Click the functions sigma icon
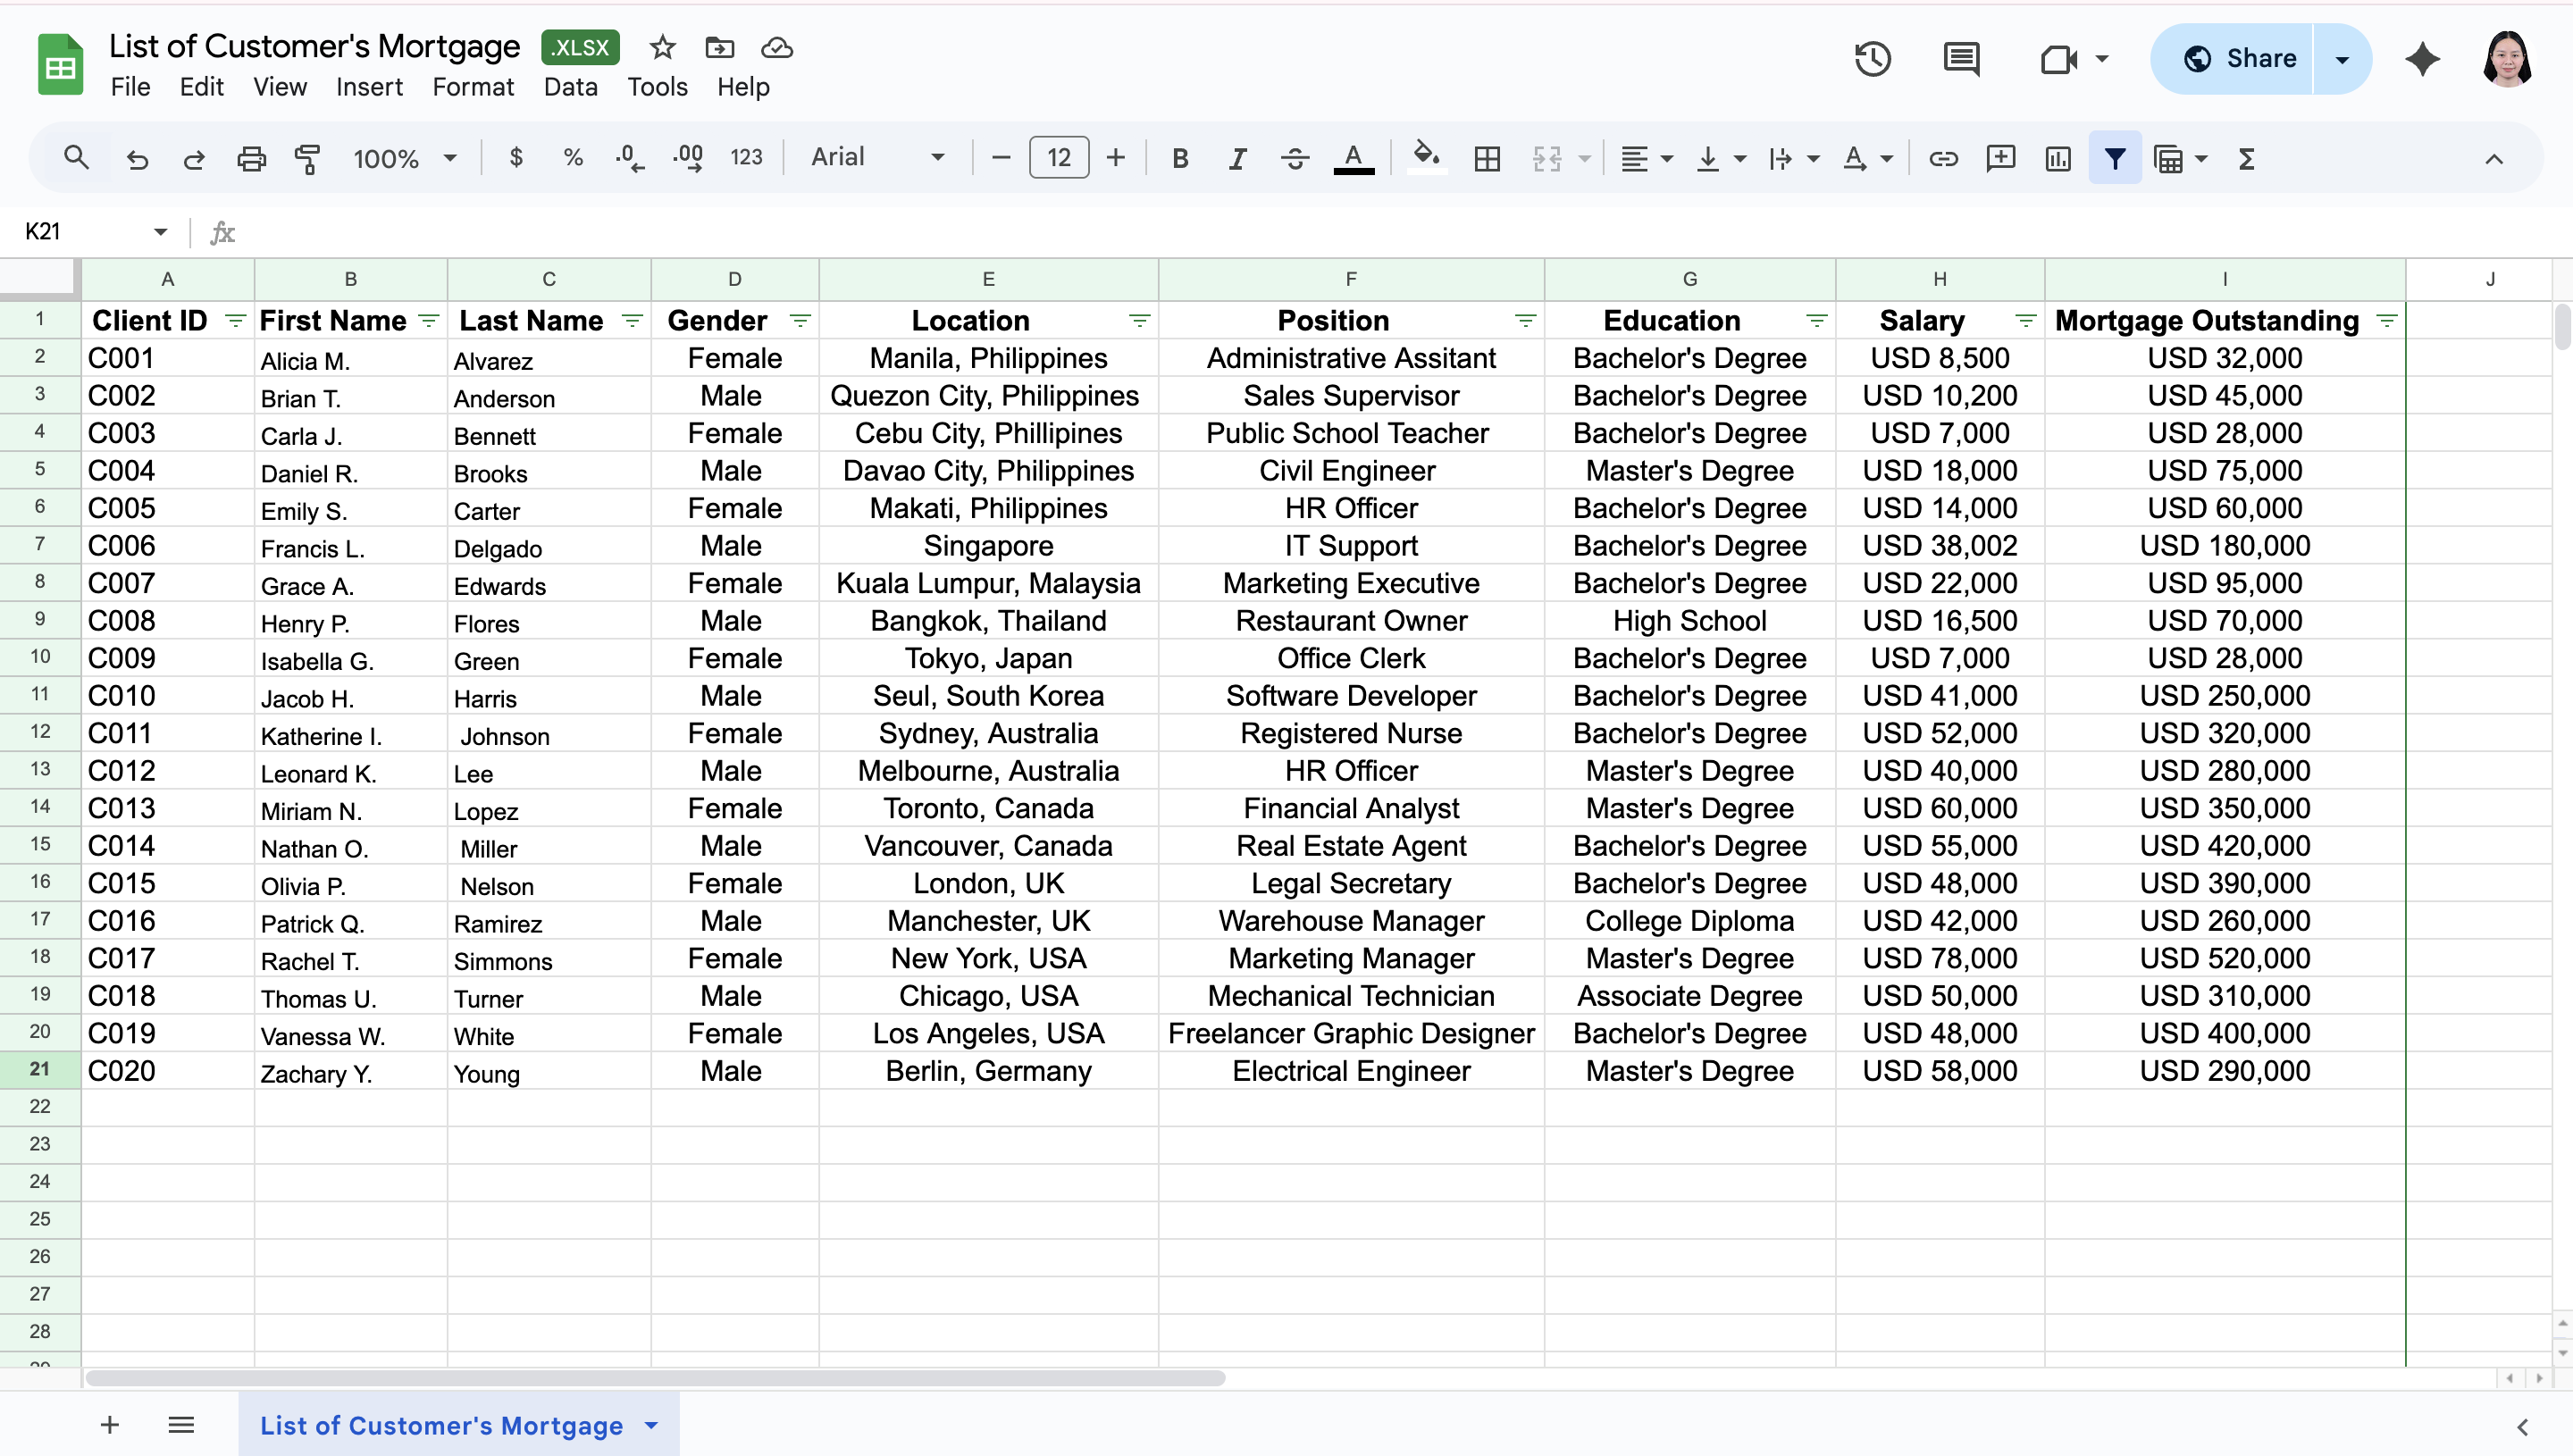 point(2246,158)
